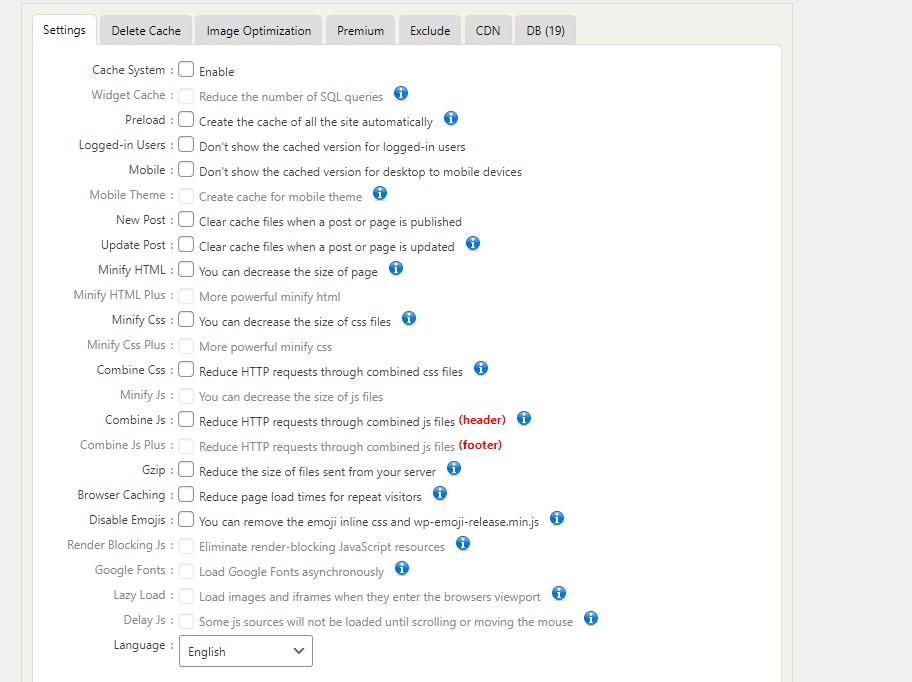912x682 pixels.
Task: Click info icon for Combine Js header
Action: pyautogui.click(x=524, y=418)
